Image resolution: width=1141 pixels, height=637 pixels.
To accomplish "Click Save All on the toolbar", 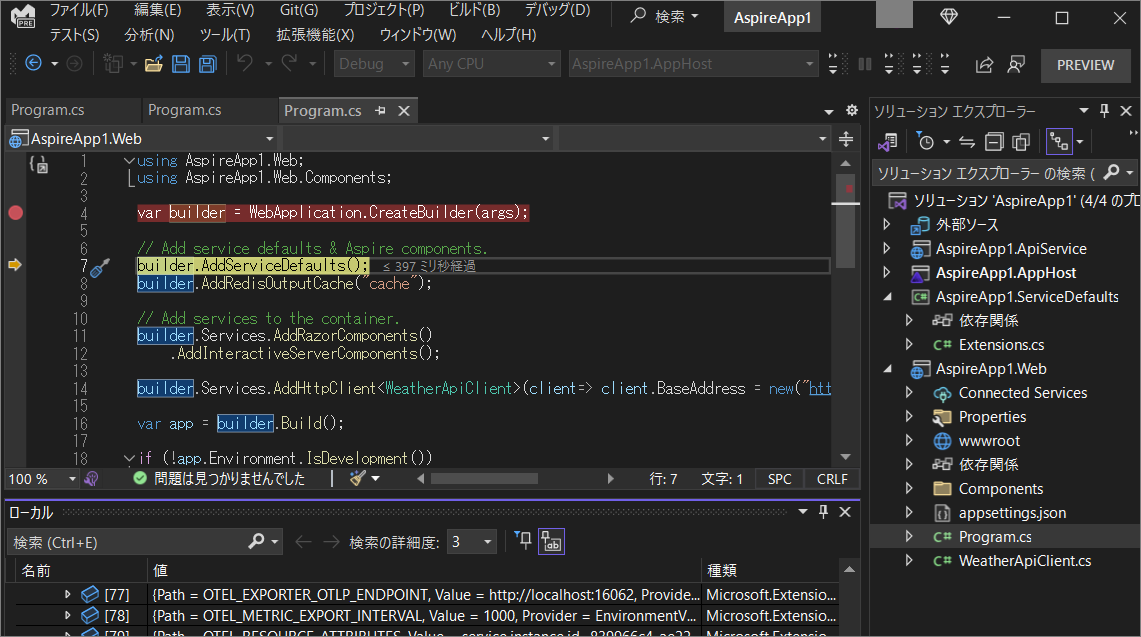I will (207, 64).
